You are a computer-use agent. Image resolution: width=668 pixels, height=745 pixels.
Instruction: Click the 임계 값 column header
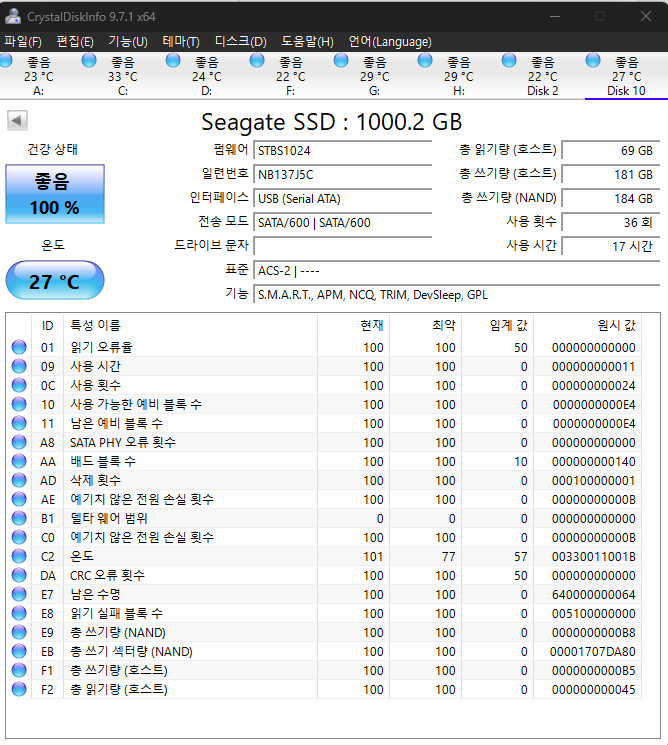[x=497, y=325]
